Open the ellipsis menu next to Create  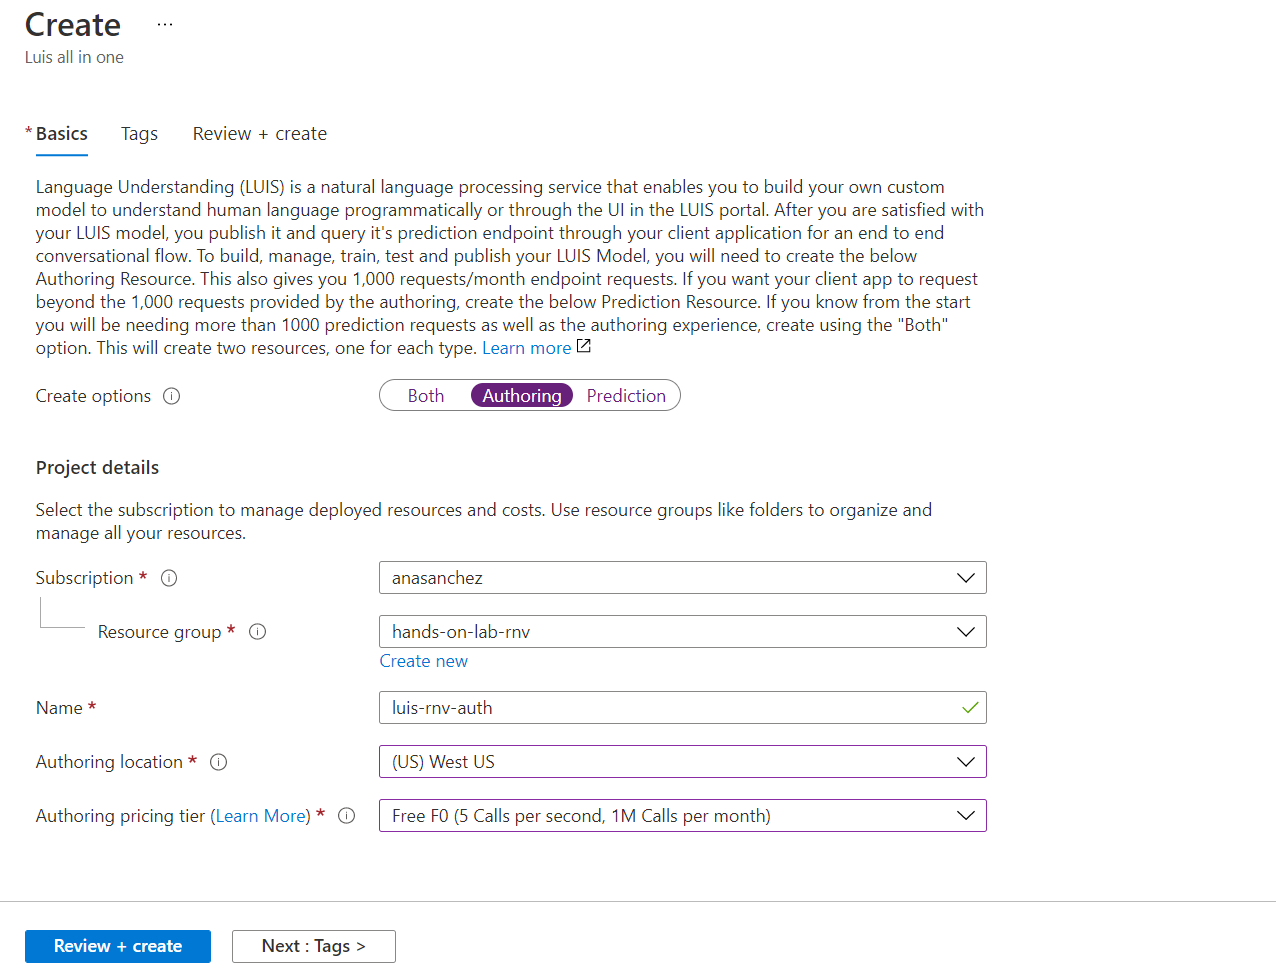click(x=165, y=24)
